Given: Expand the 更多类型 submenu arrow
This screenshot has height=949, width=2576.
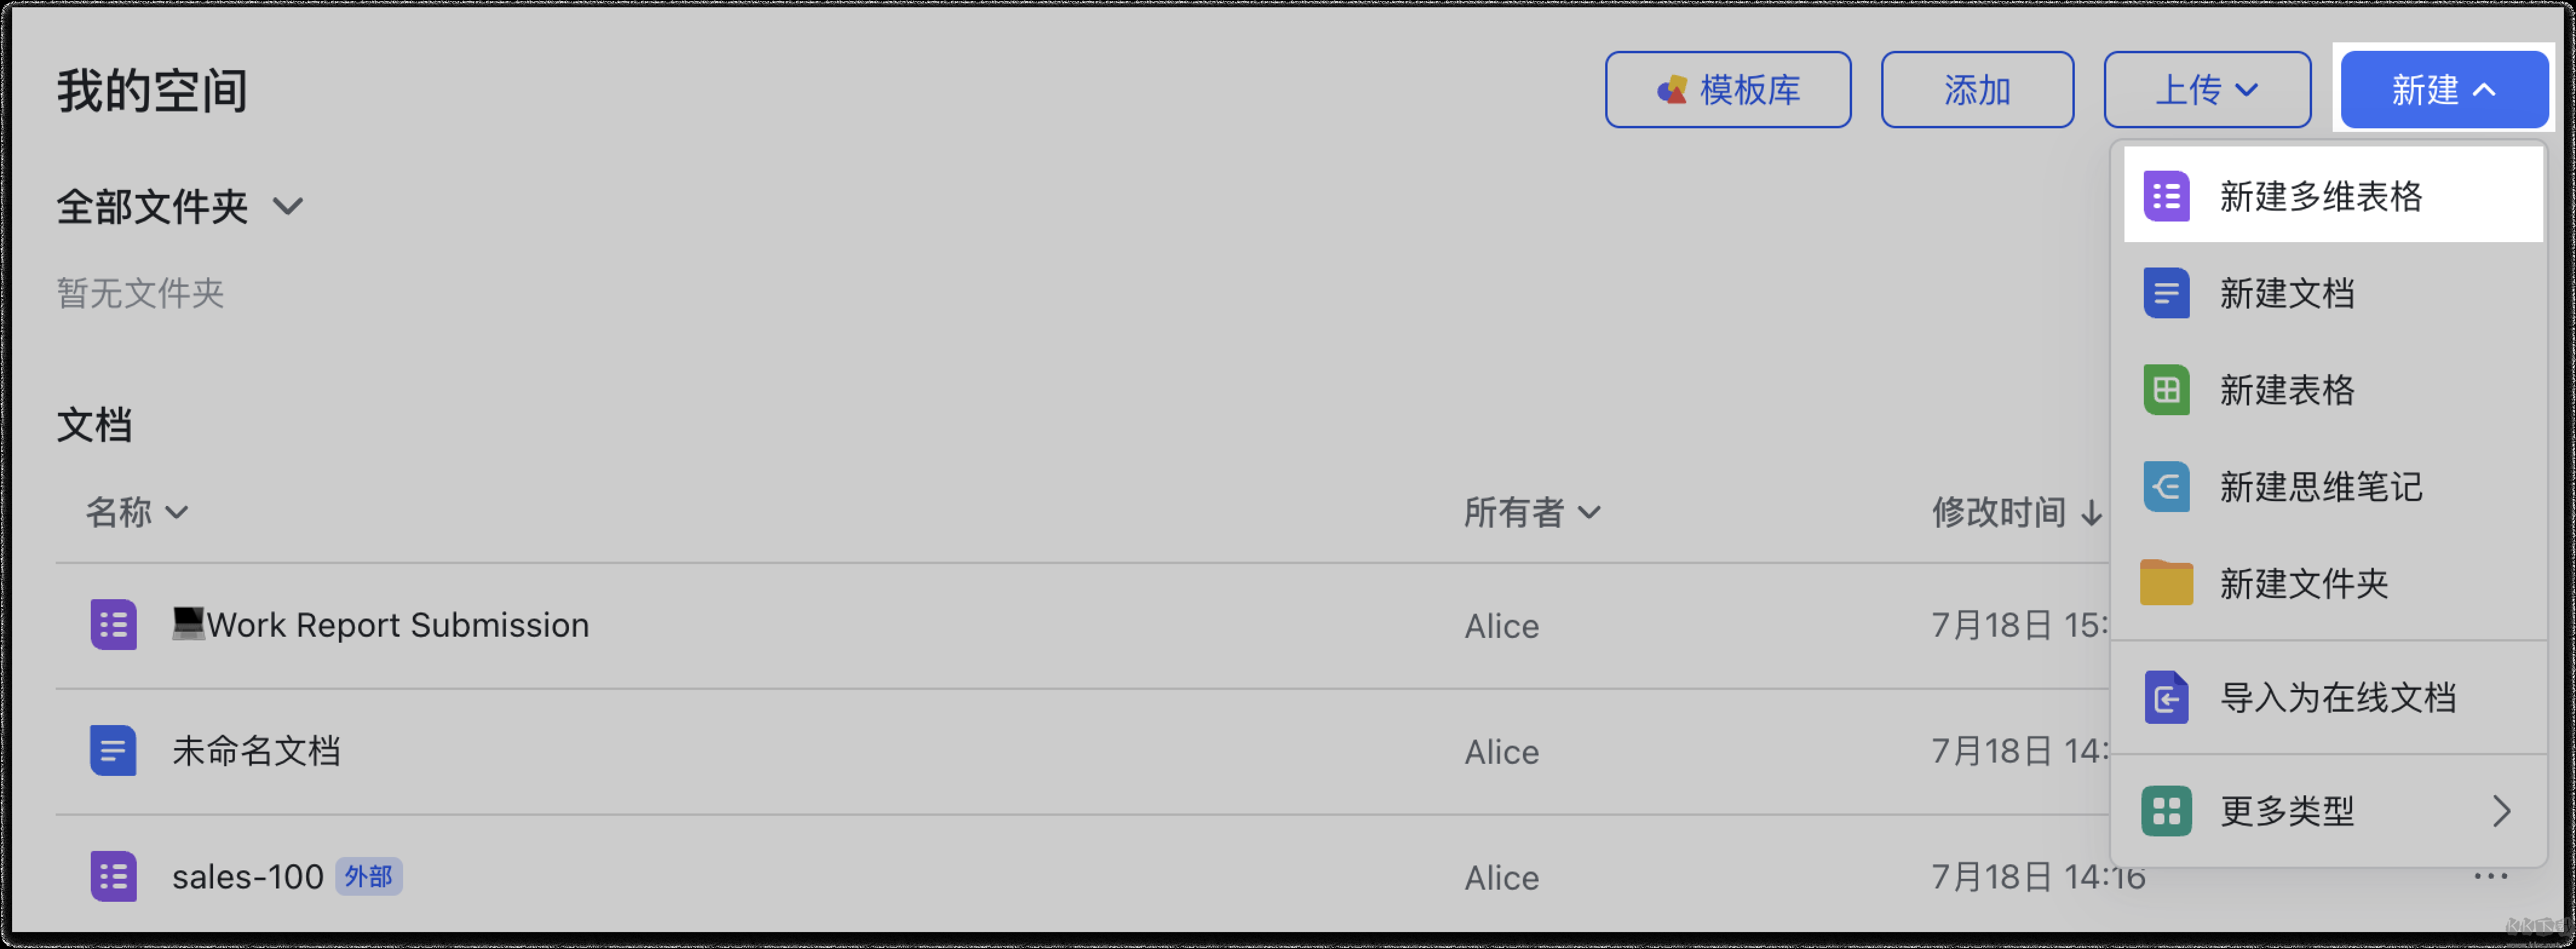Looking at the screenshot, I should click(2501, 810).
